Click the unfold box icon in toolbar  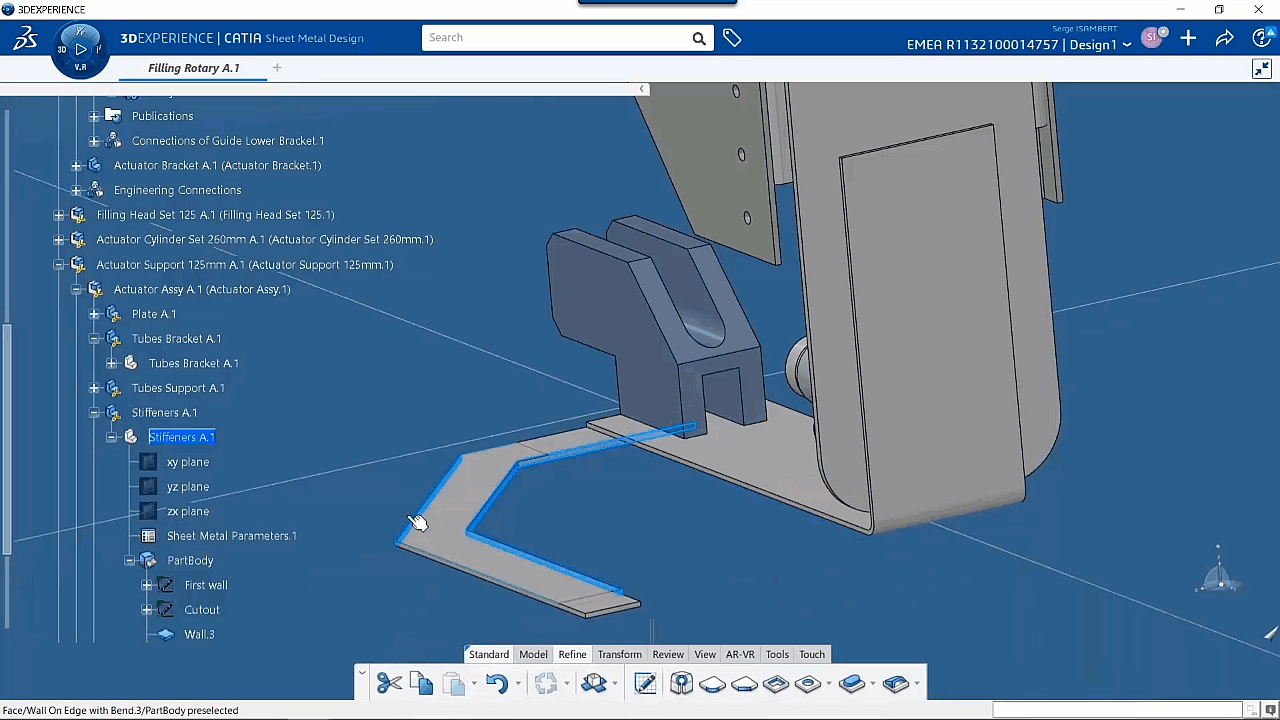pyautogui.click(x=594, y=683)
